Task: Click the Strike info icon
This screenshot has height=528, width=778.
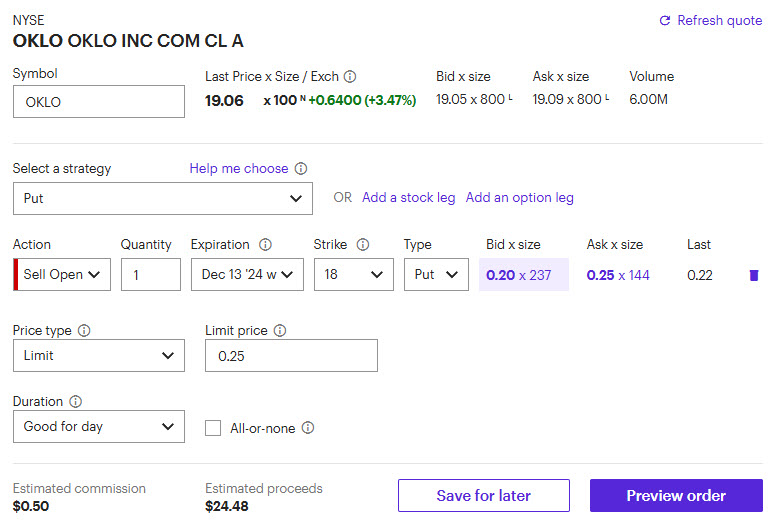Action: pos(363,245)
